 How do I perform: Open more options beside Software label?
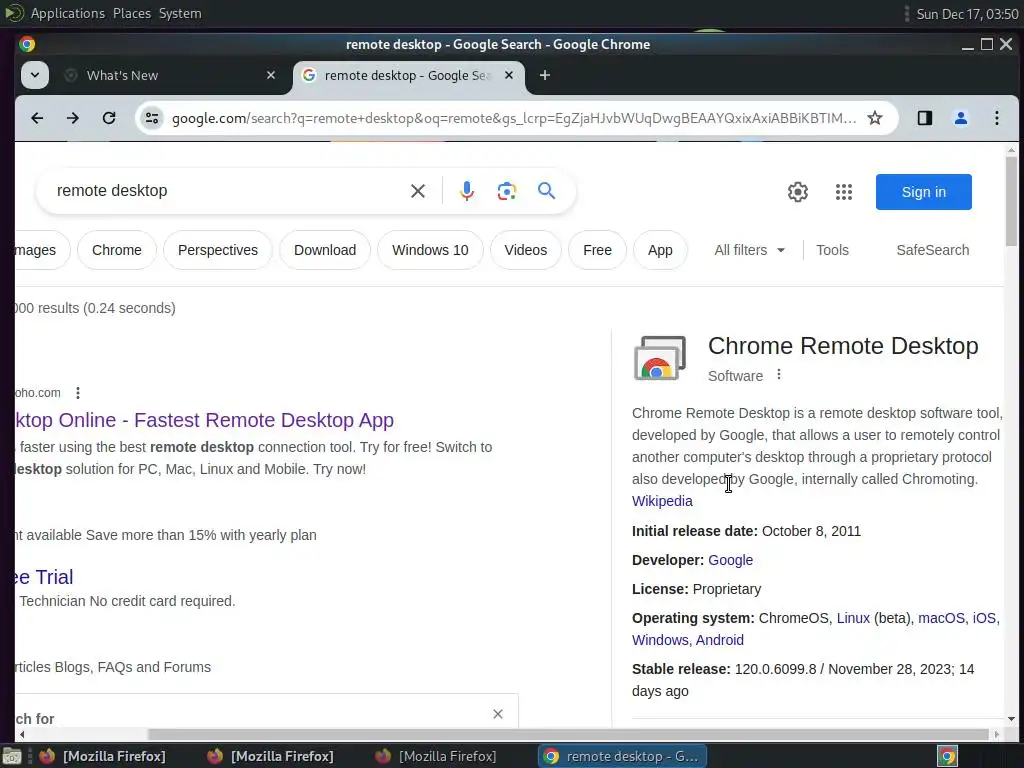(x=778, y=375)
